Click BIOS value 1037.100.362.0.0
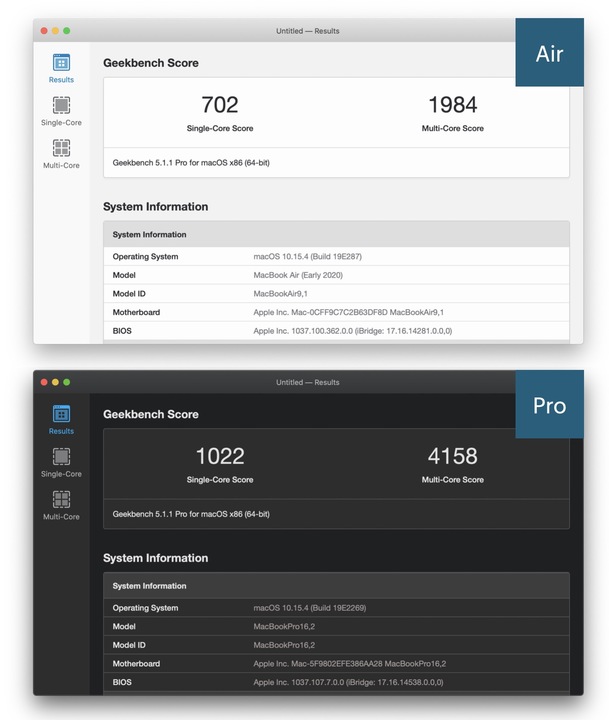 tap(353, 331)
